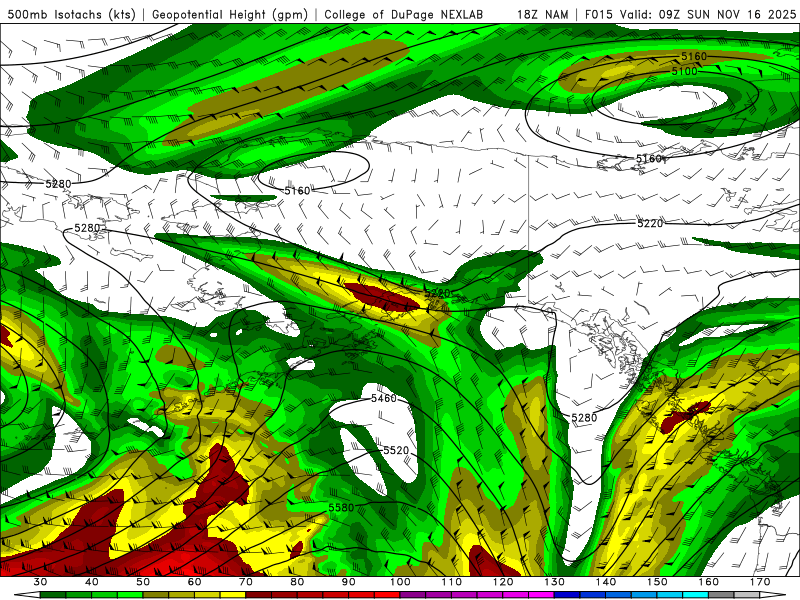The image size is (800, 600).
Task: Click the 5220 label beside the dark red jet core
Action: point(437,293)
